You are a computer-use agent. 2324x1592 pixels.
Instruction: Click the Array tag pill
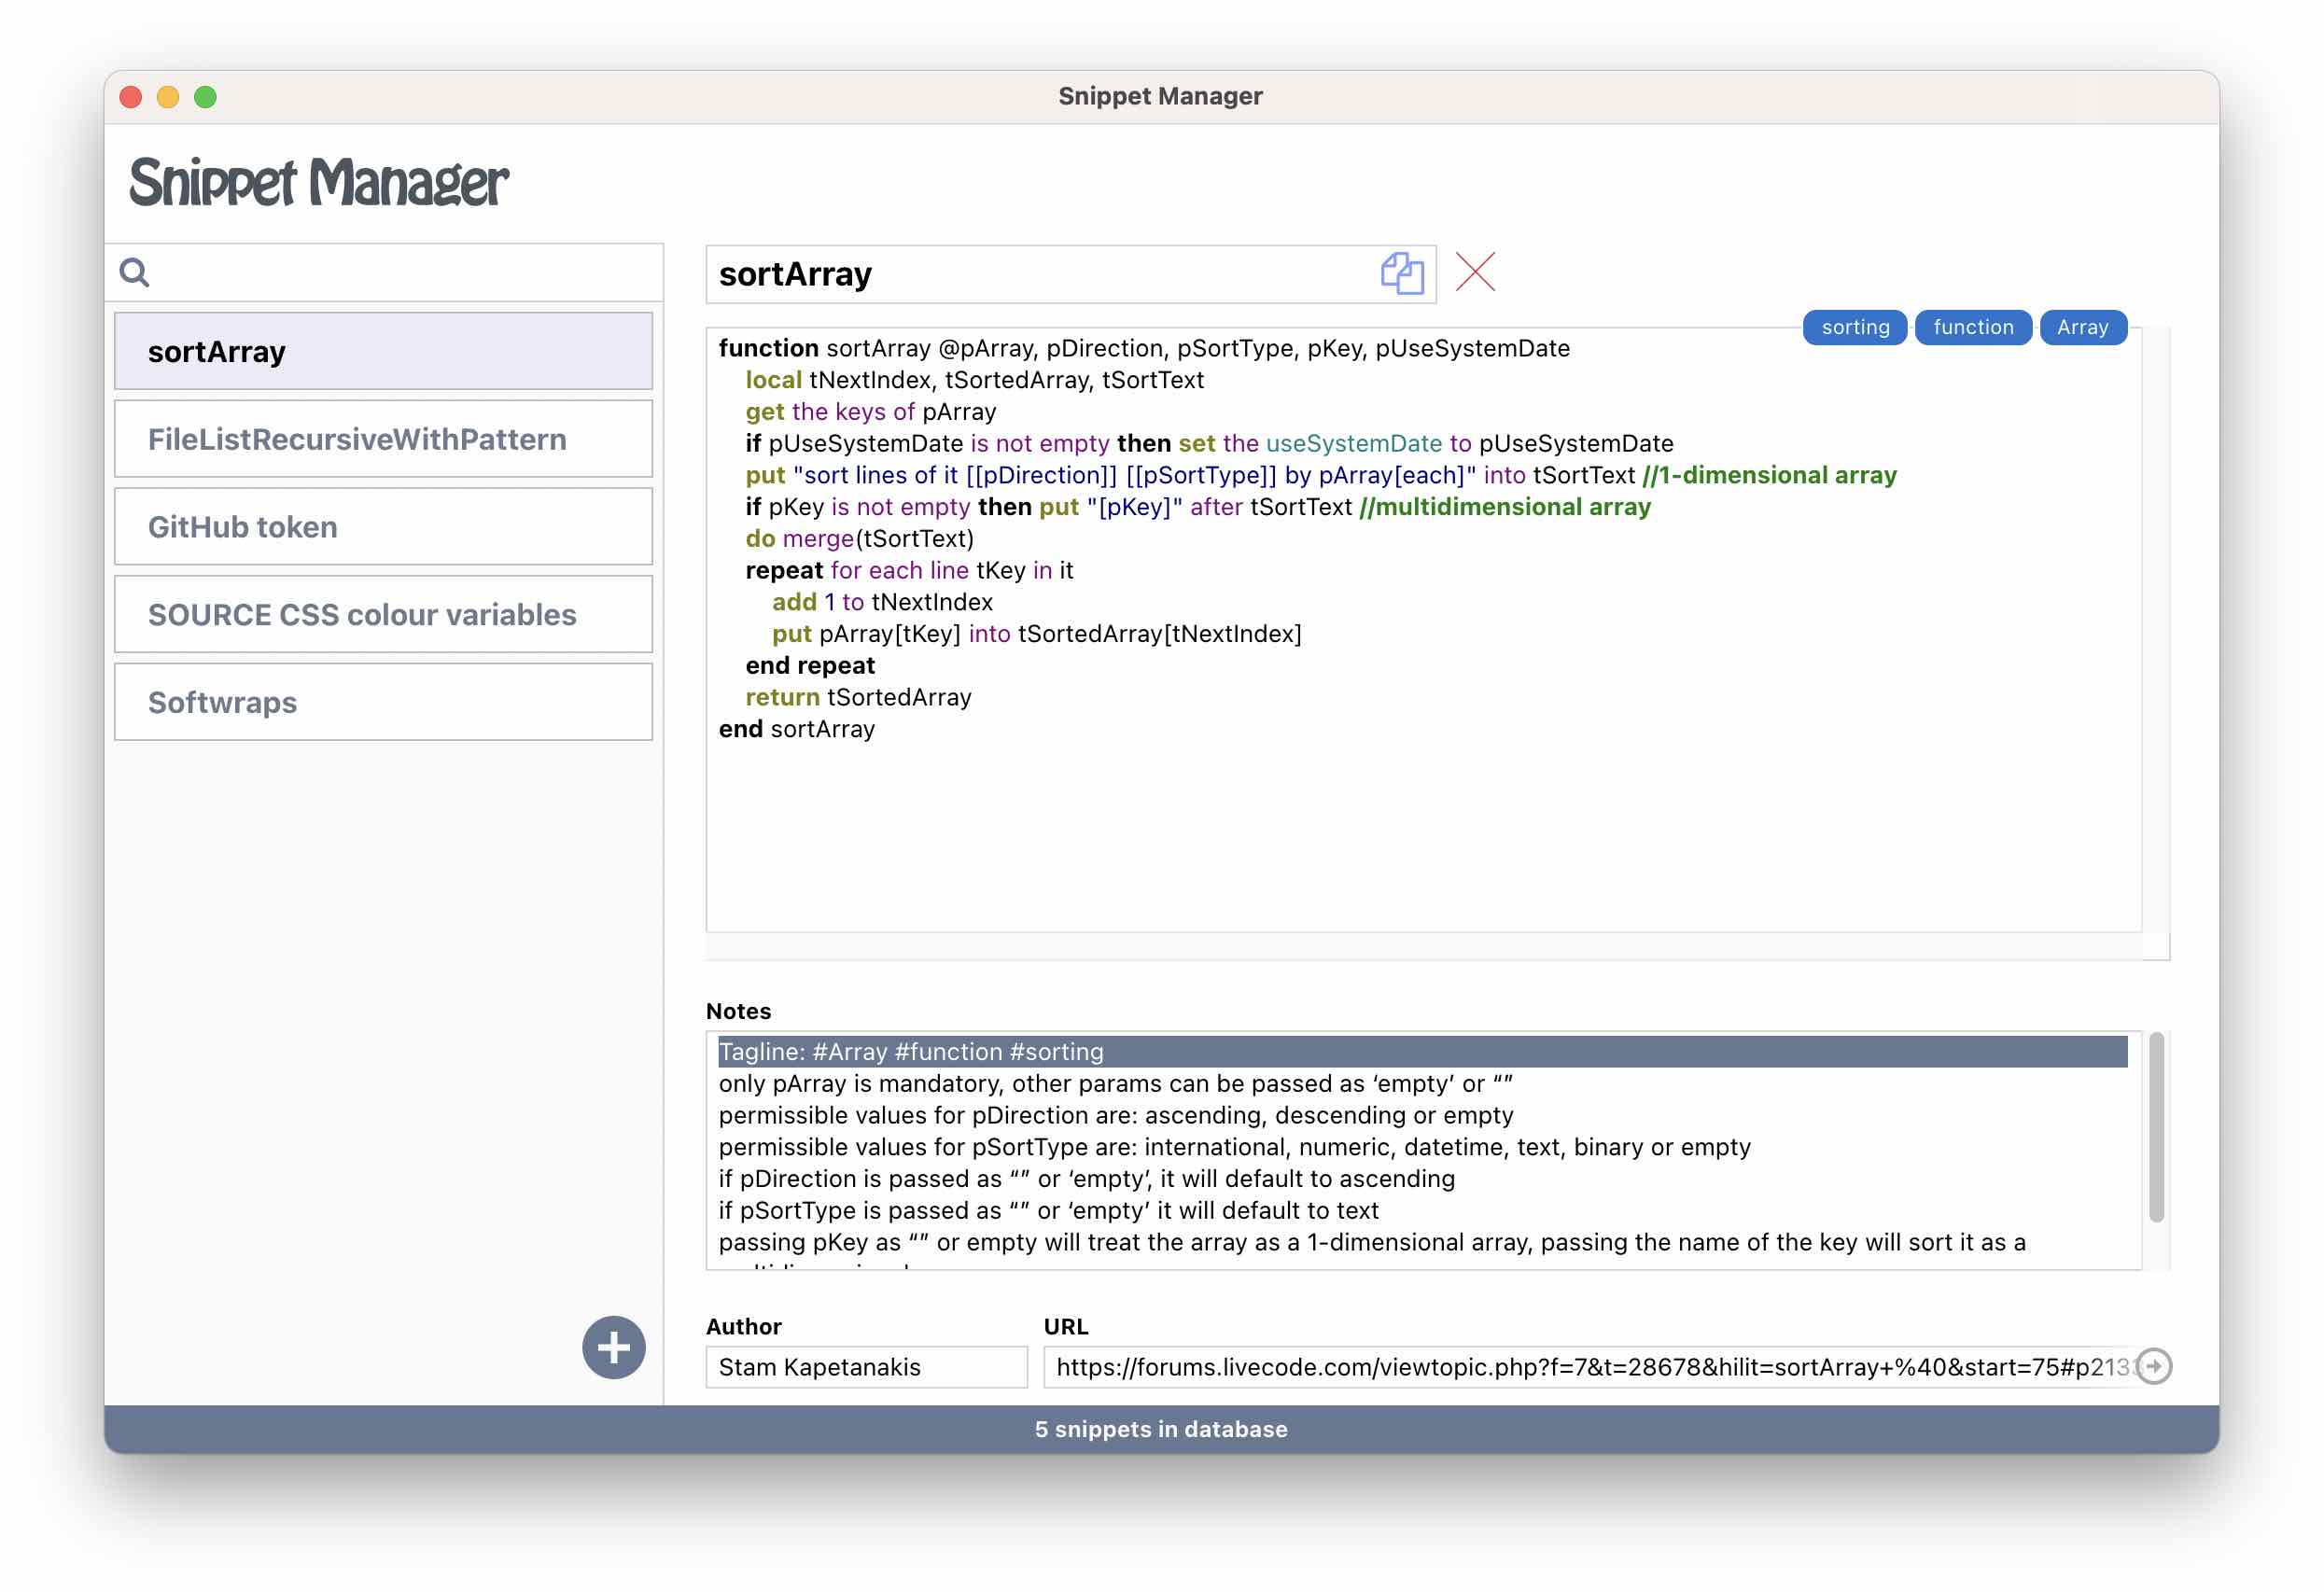point(2082,327)
